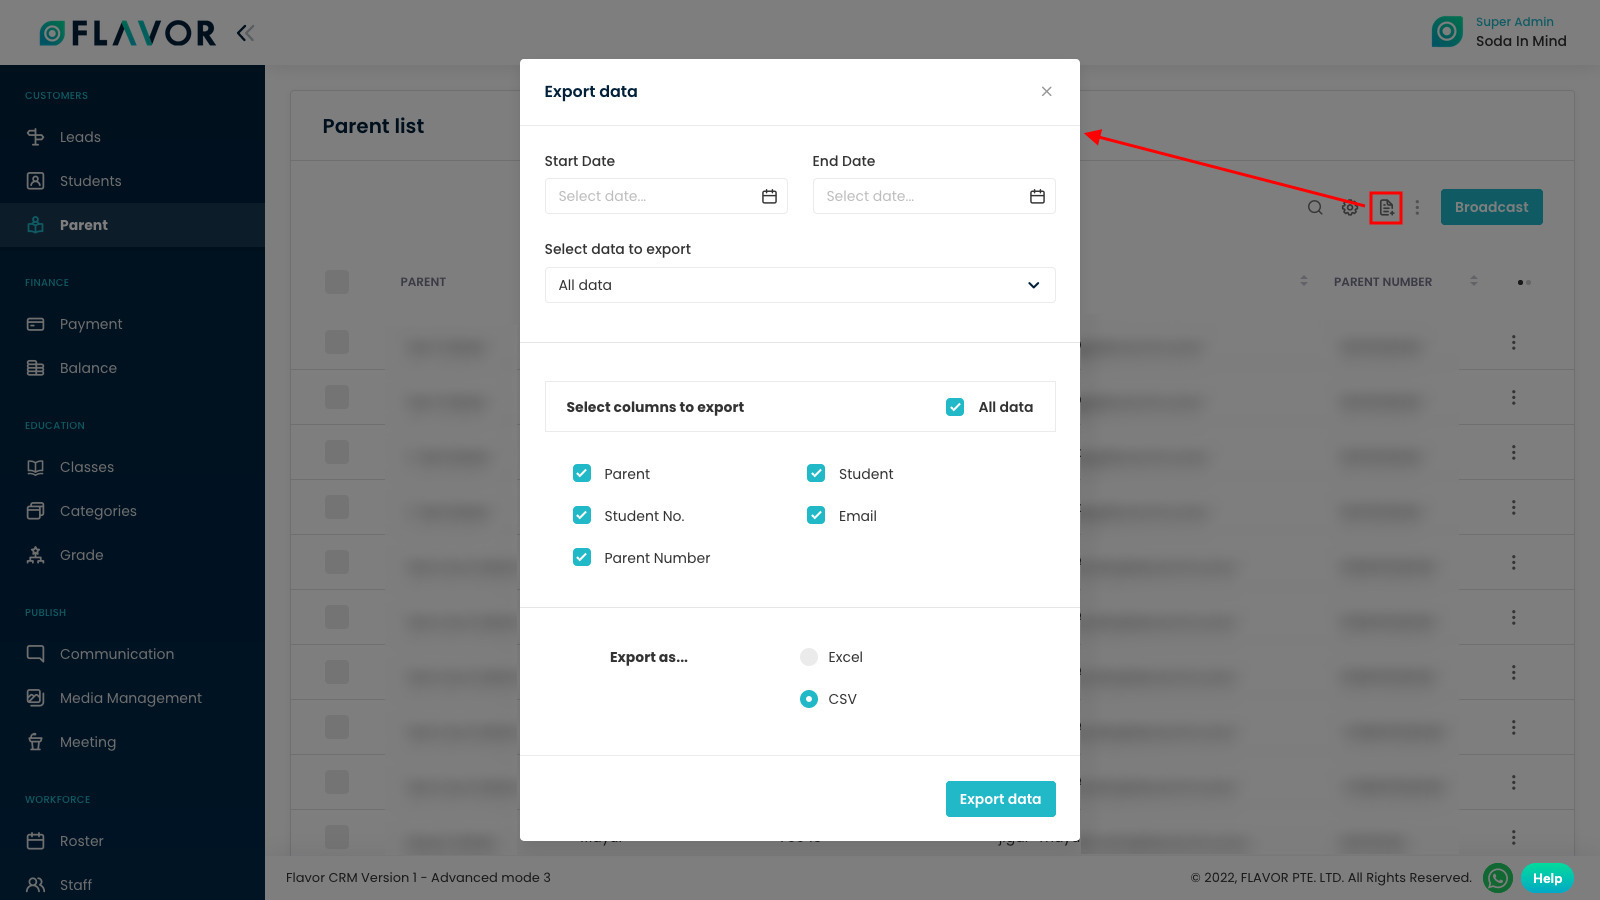The height and width of the screenshot is (900, 1600).
Task: Toggle the All data checkbox
Action: click(x=955, y=406)
